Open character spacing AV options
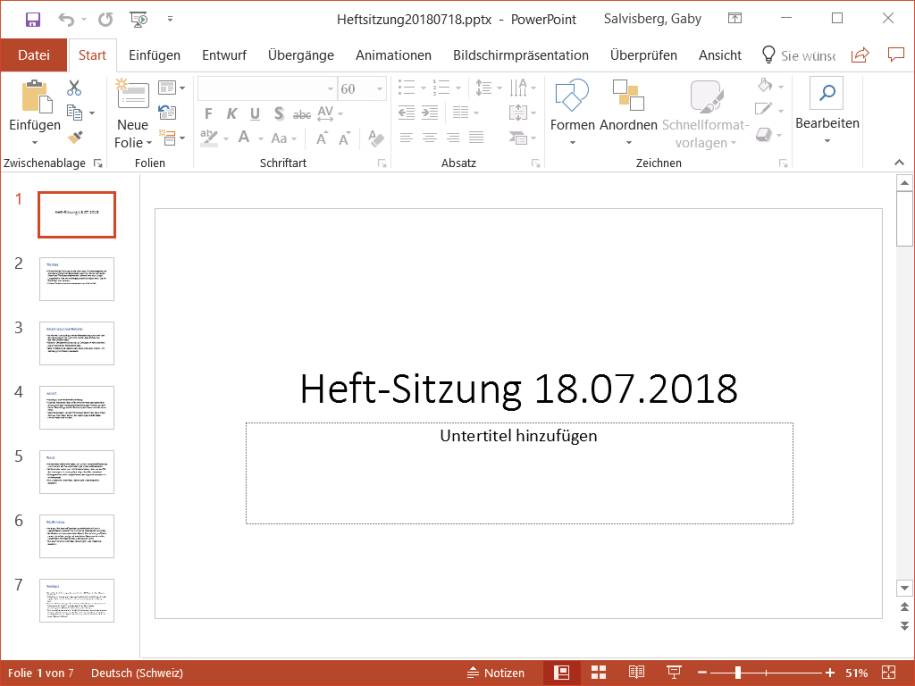 (330, 113)
